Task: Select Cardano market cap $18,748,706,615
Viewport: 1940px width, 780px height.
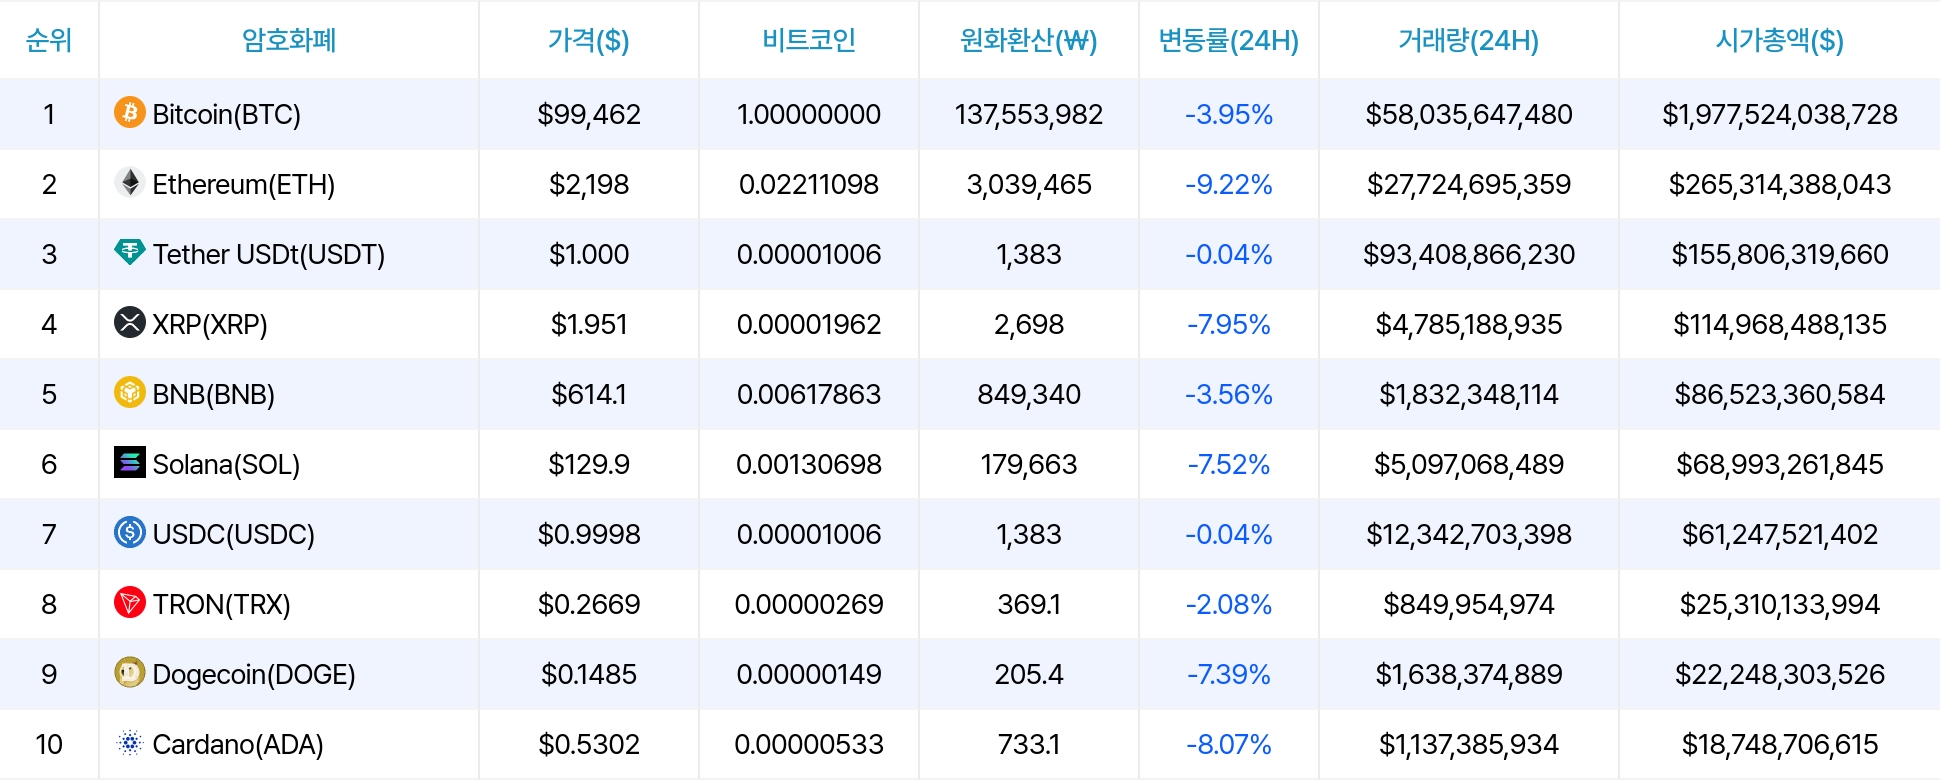Action: 1779,744
